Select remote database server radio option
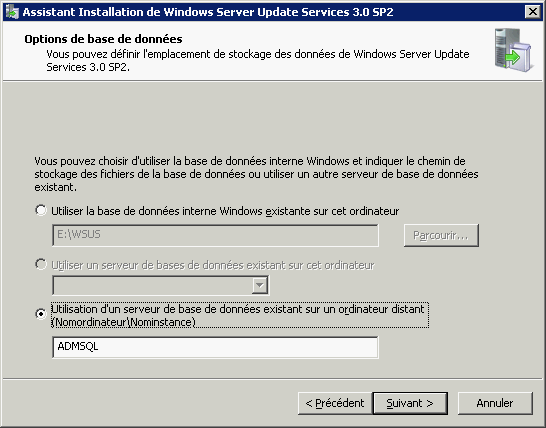This screenshot has height=428, width=546. pos(41,314)
